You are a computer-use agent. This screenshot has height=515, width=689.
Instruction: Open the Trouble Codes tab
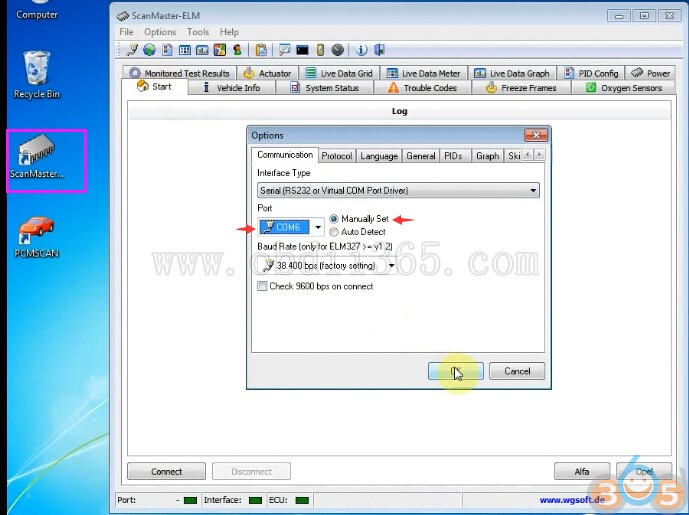pyautogui.click(x=423, y=88)
